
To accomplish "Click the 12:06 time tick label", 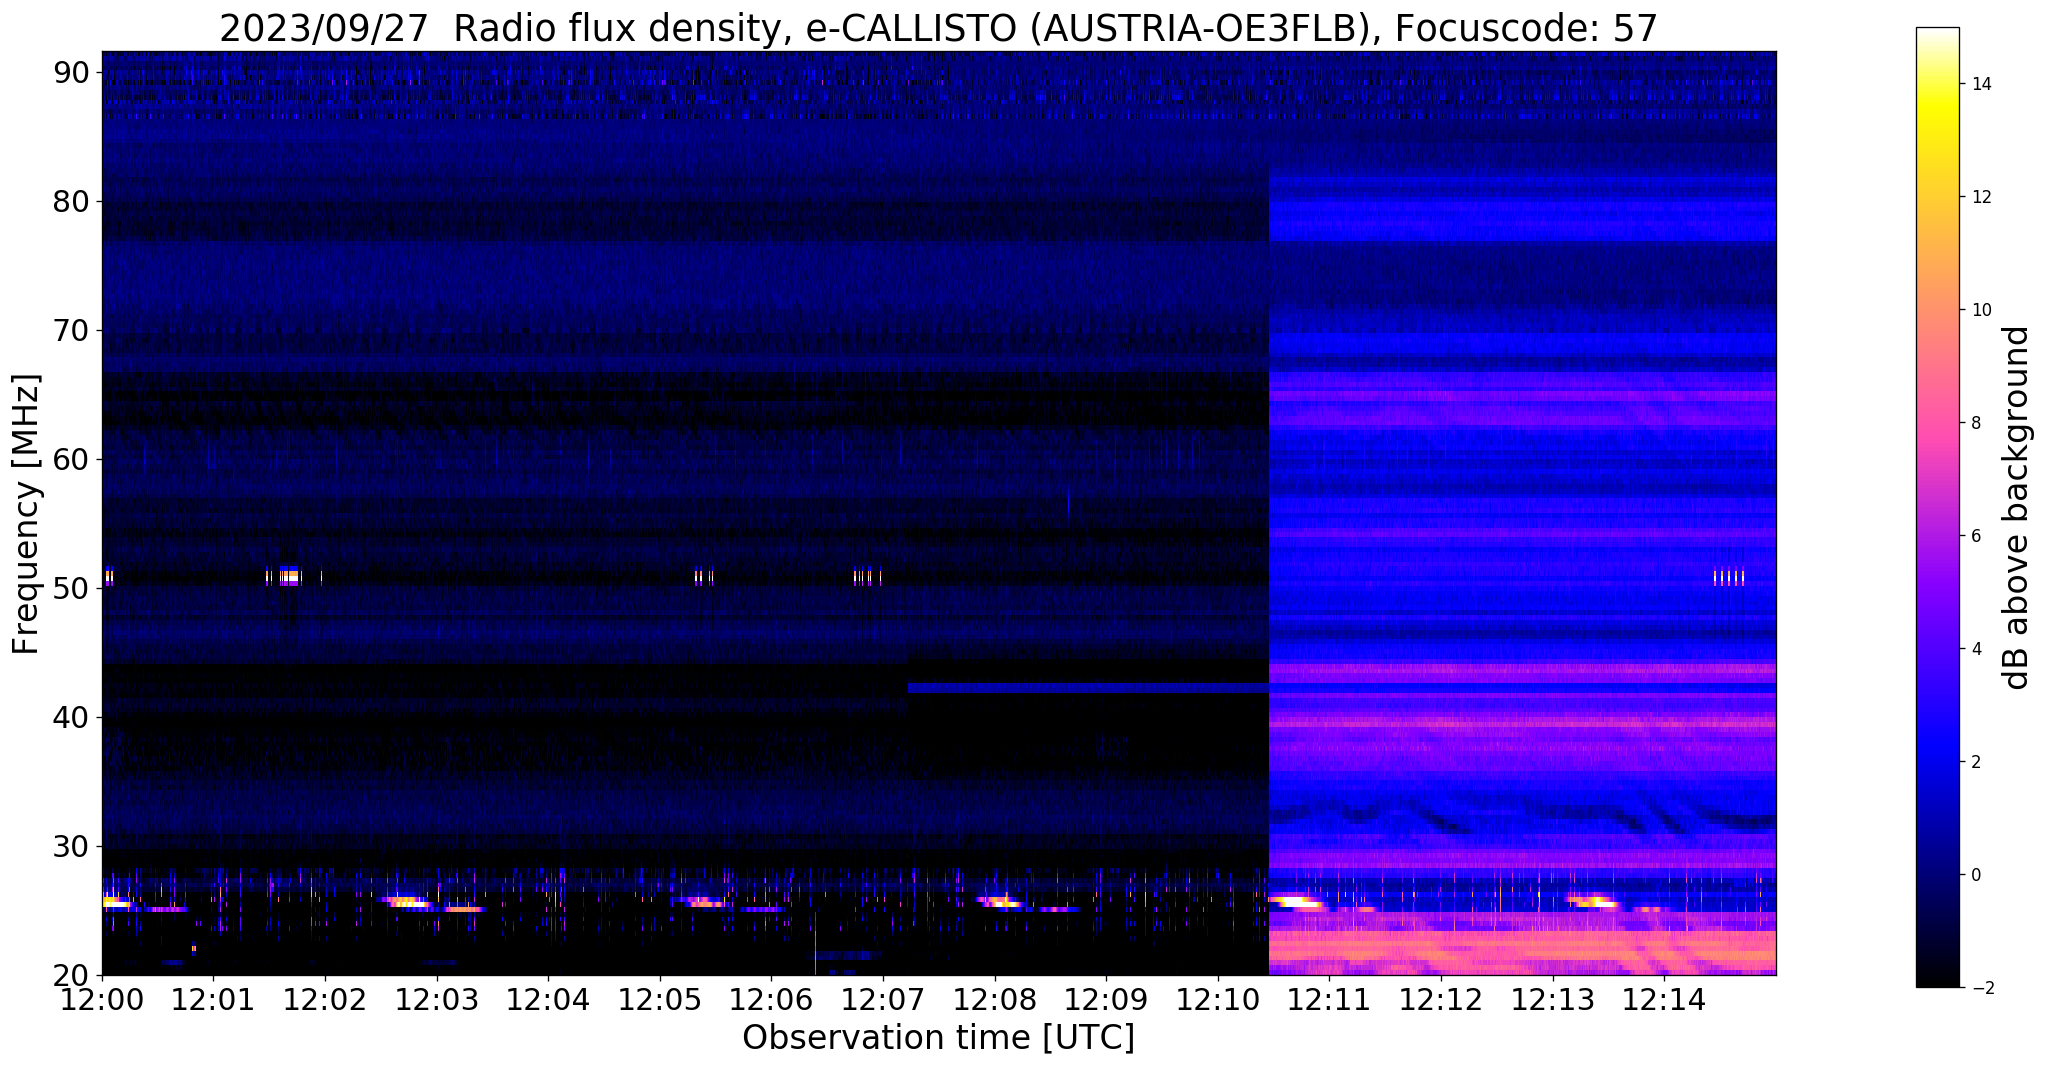I will (x=771, y=998).
